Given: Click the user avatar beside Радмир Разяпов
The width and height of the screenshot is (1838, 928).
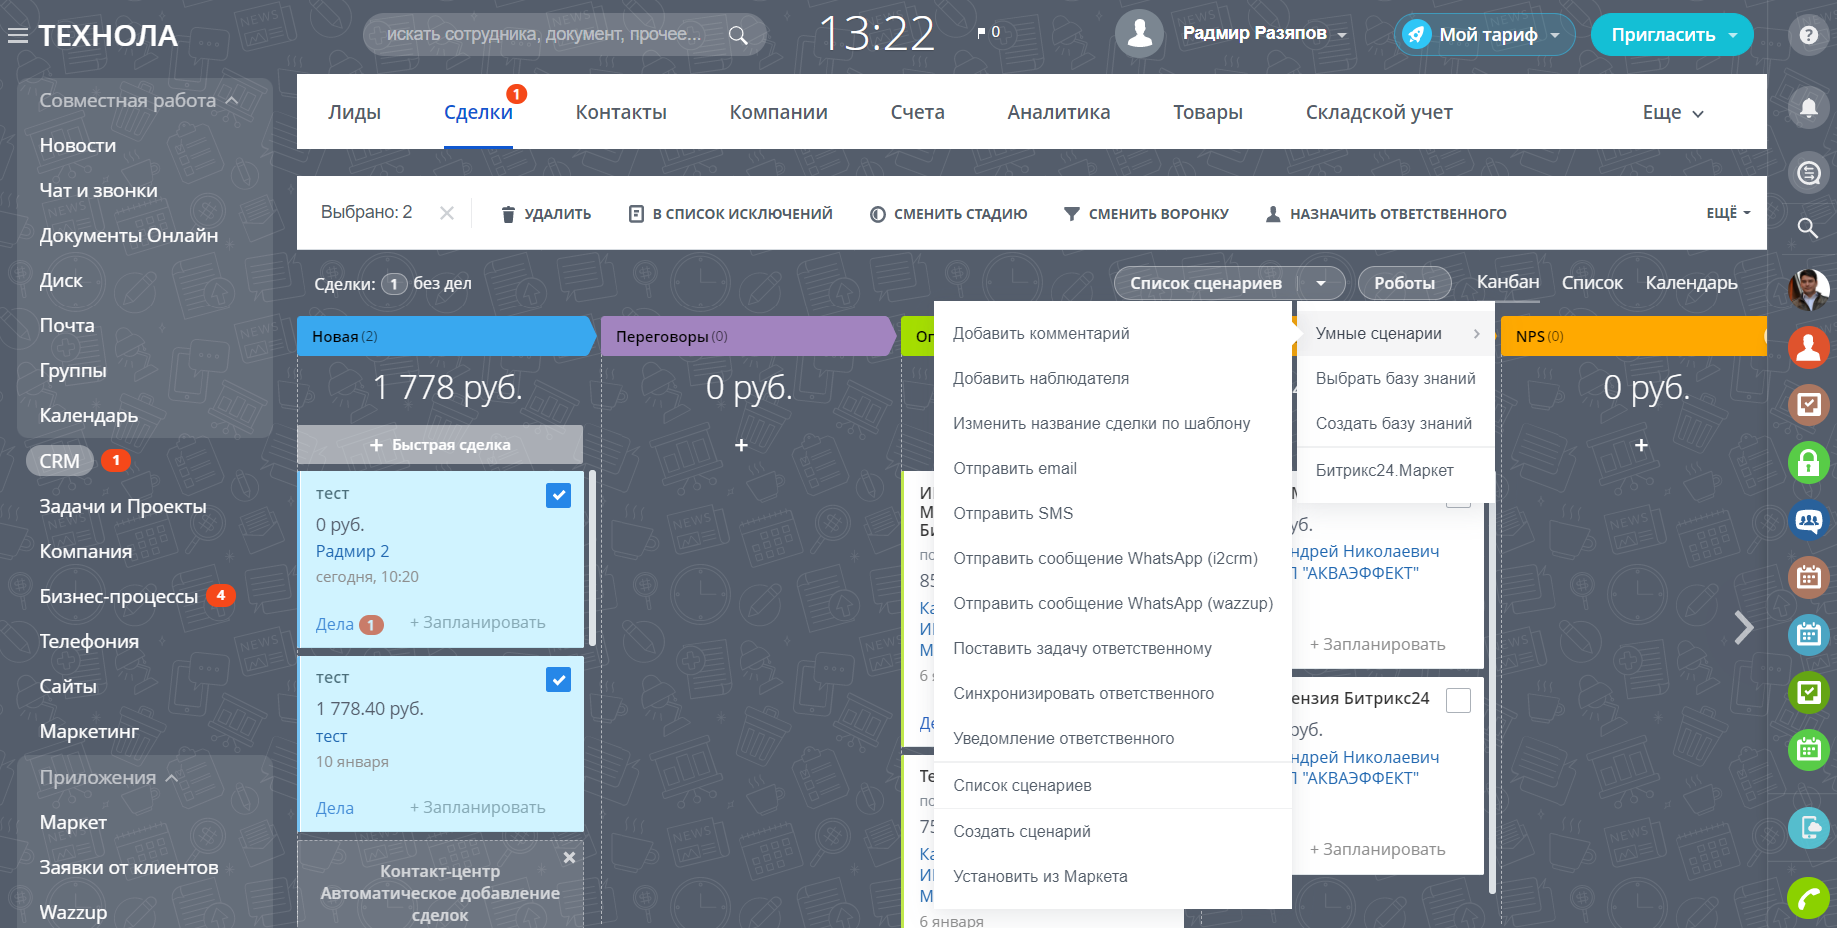Looking at the screenshot, I should tap(1139, 34).
